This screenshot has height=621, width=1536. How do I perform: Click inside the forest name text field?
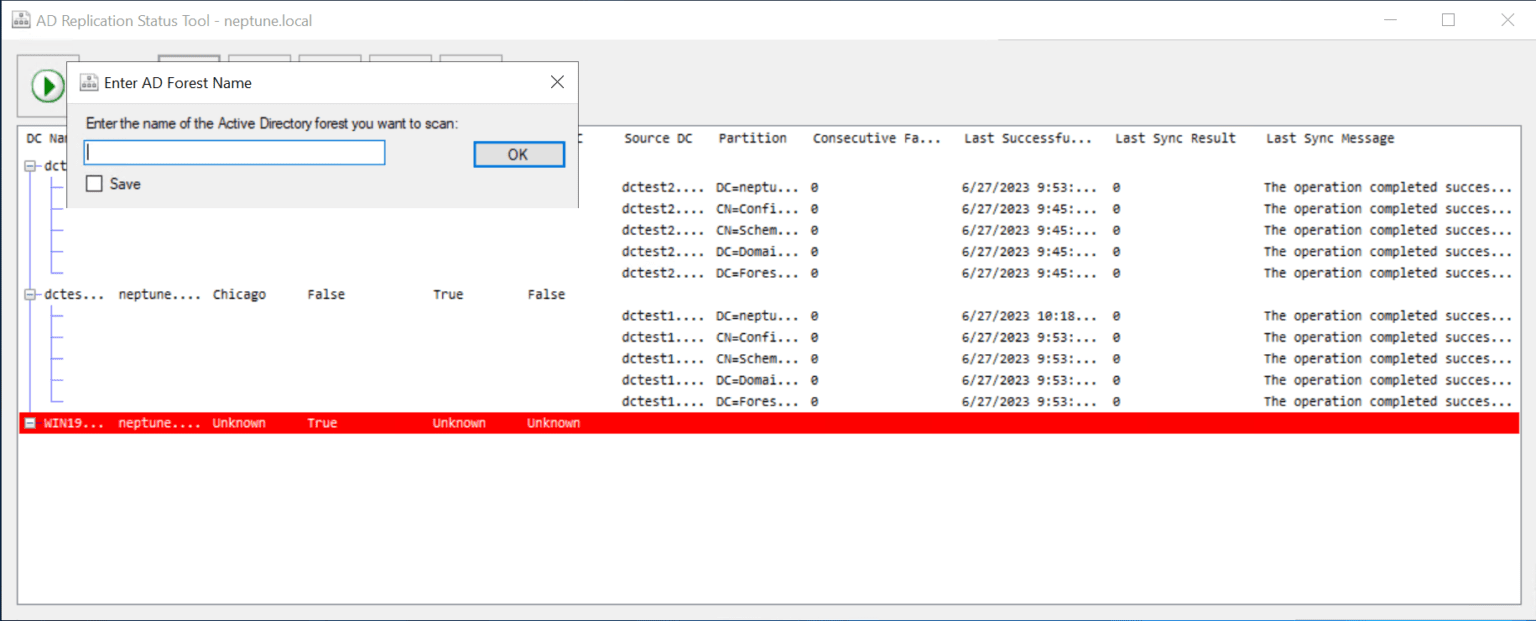tap(233, 152)
